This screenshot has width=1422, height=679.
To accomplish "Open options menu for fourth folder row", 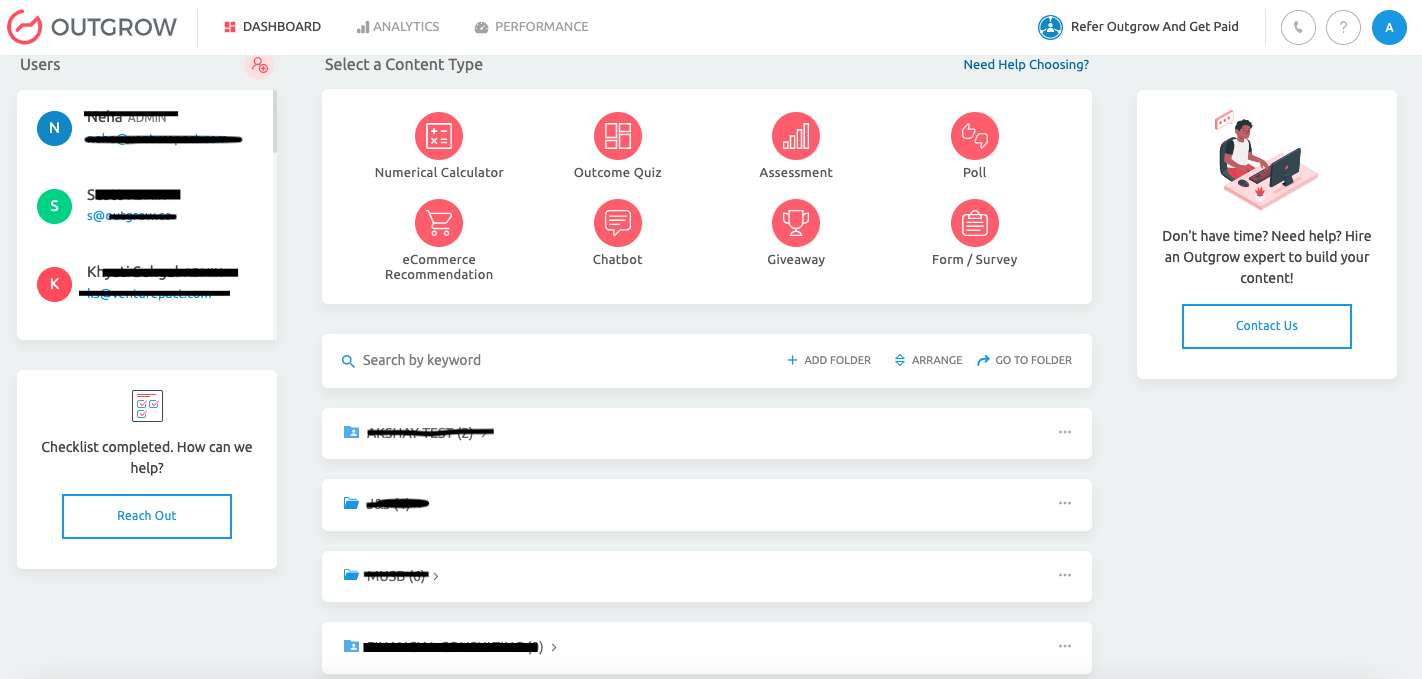I will tap(1065, 646).
